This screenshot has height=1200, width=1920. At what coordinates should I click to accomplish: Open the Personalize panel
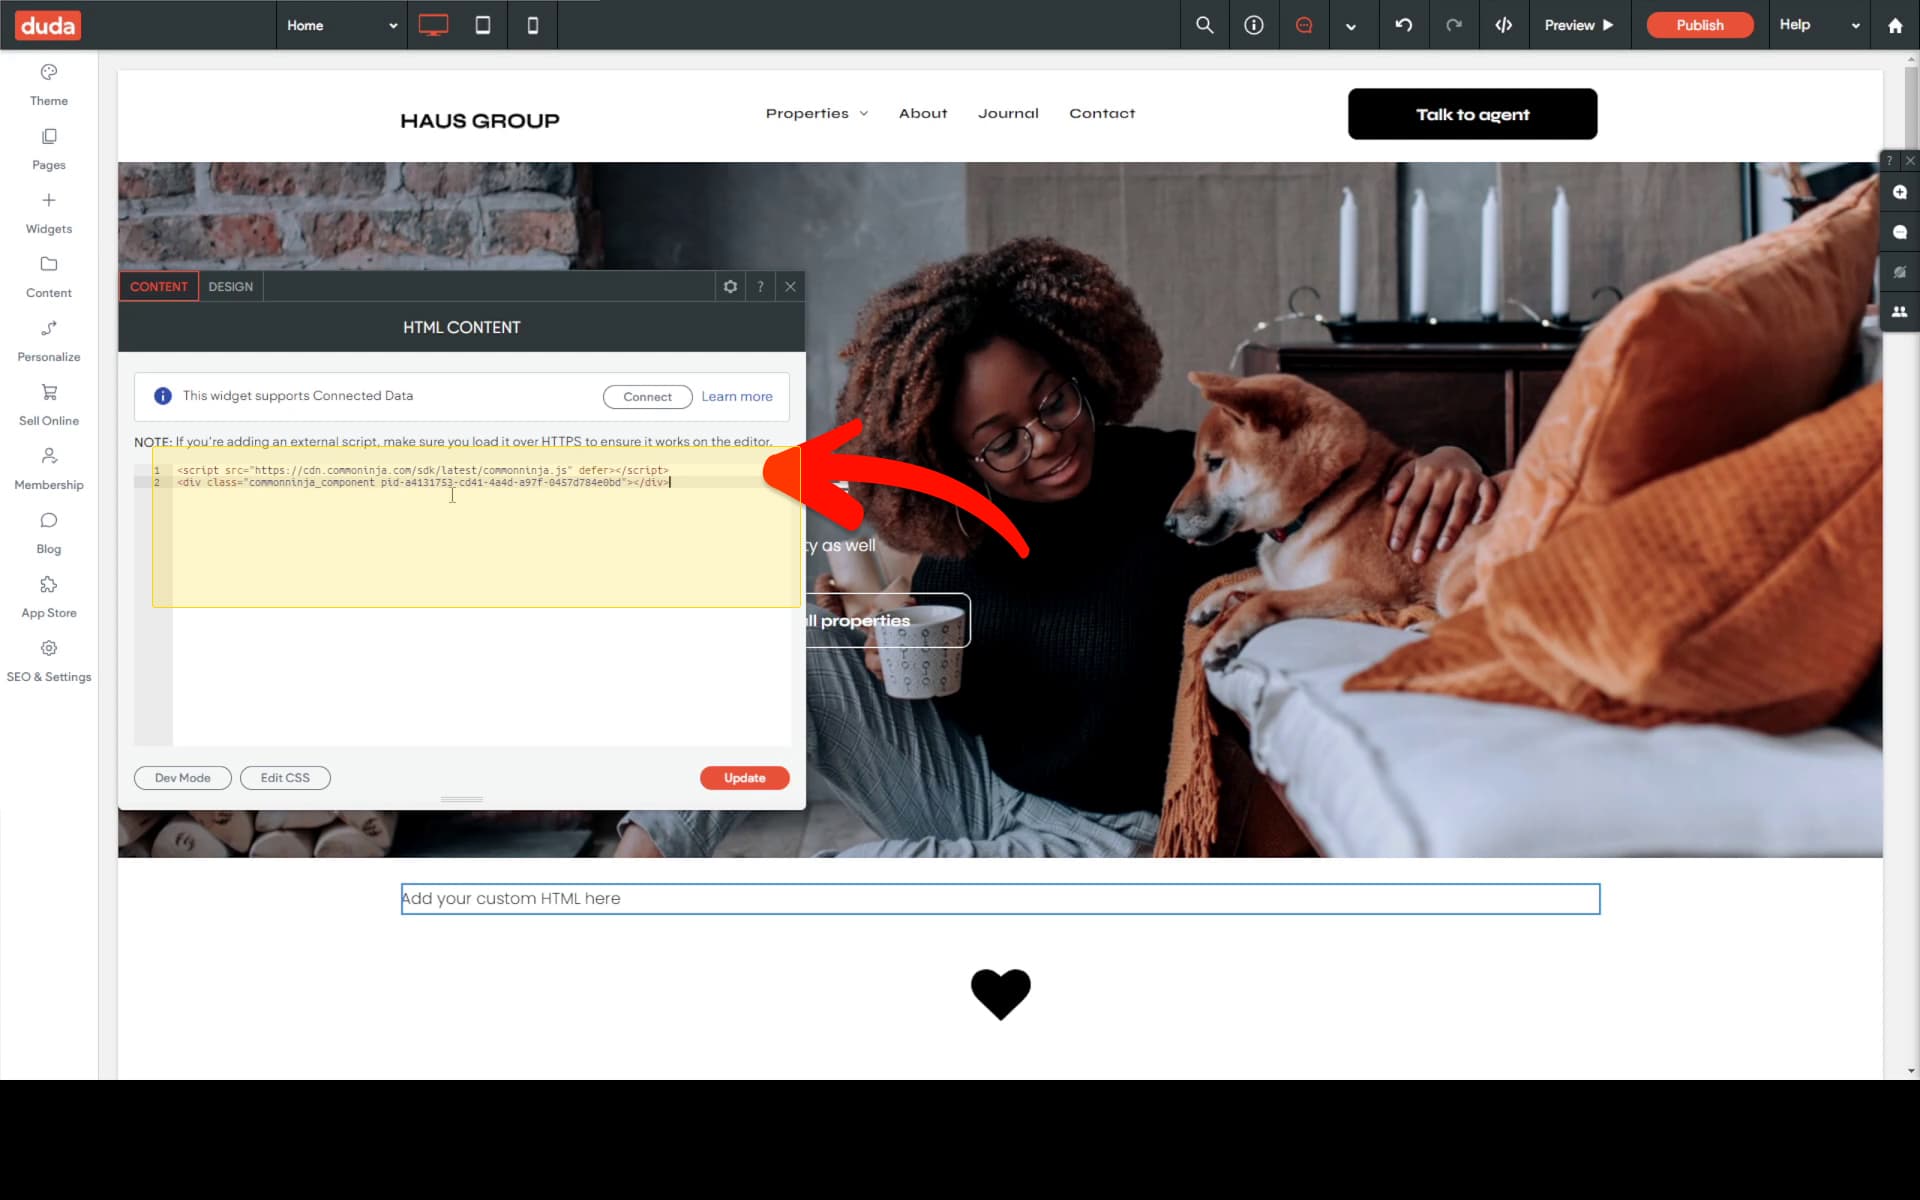tap(49, 341)
